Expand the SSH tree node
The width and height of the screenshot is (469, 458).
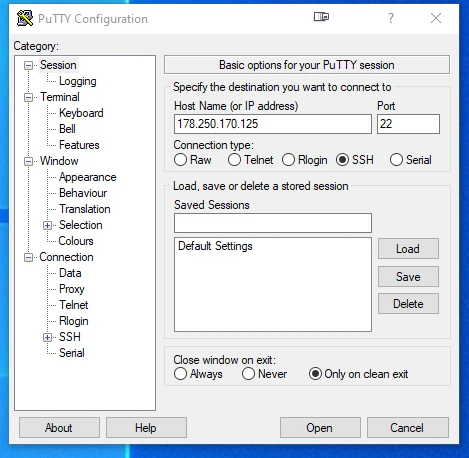tap(47, 337)
